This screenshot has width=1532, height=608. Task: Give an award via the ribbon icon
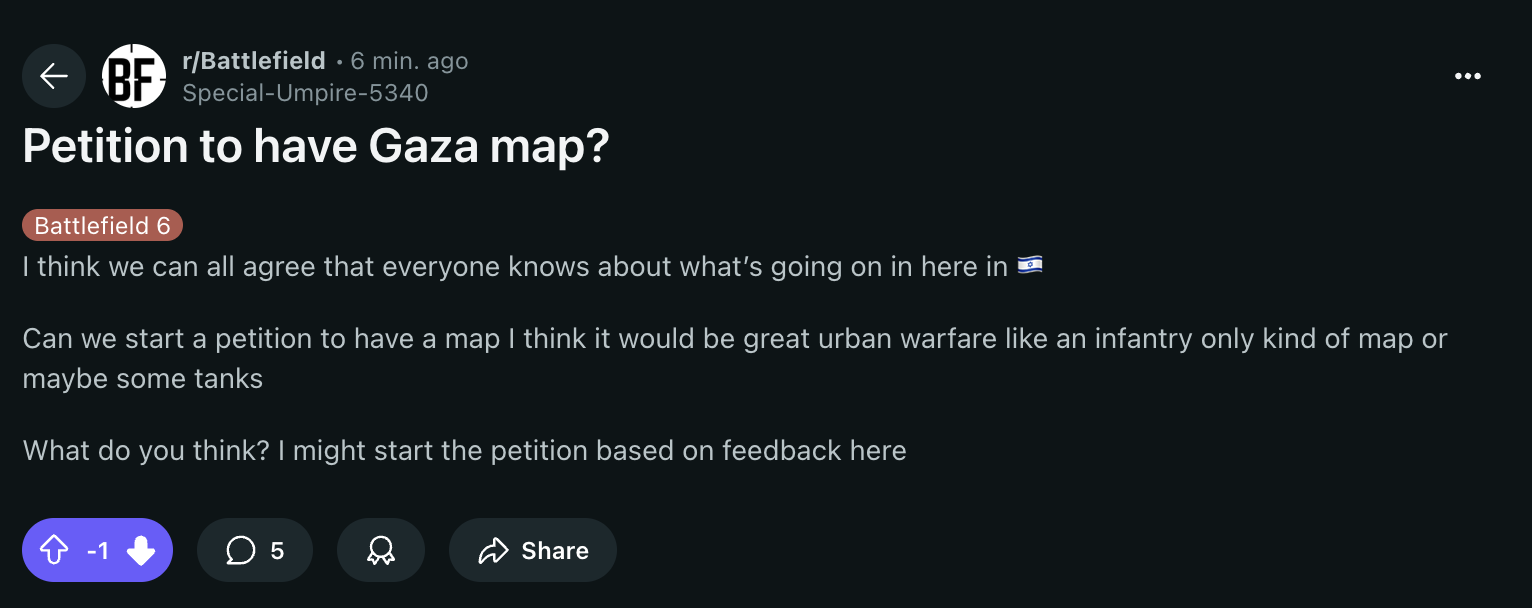click(380, 550)
